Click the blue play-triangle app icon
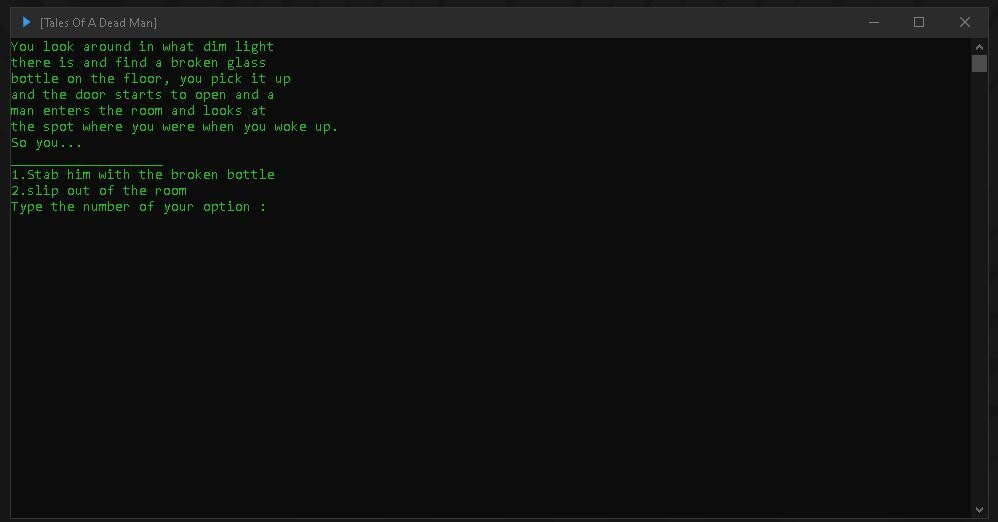The width and height of the screenshot is (998, 522). click(x=26, y=22)
